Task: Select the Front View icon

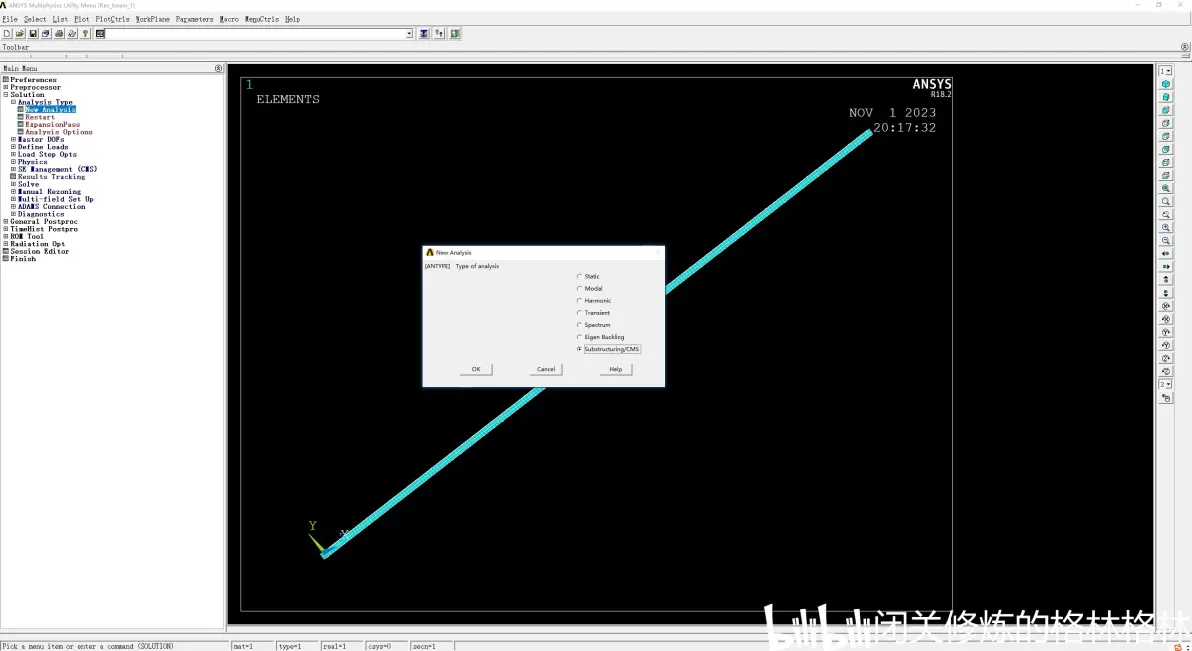Action: pos(1165,110)
